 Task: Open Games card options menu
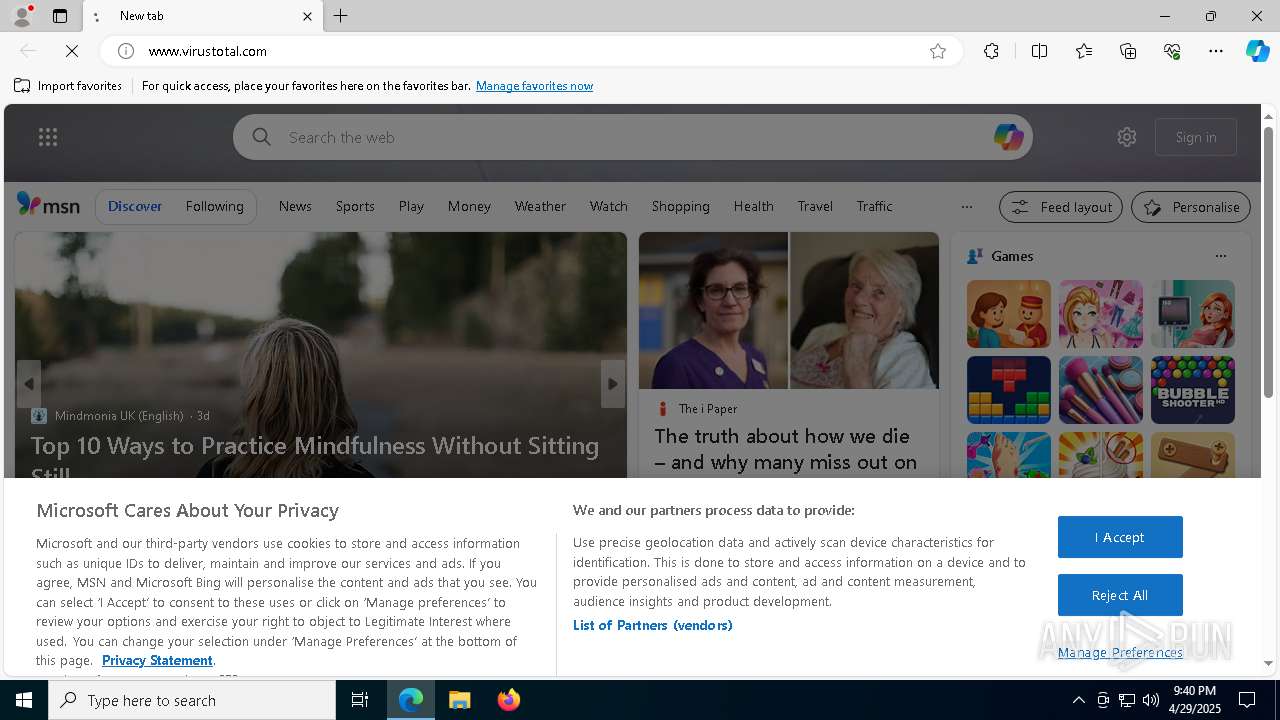(1221, 256)
